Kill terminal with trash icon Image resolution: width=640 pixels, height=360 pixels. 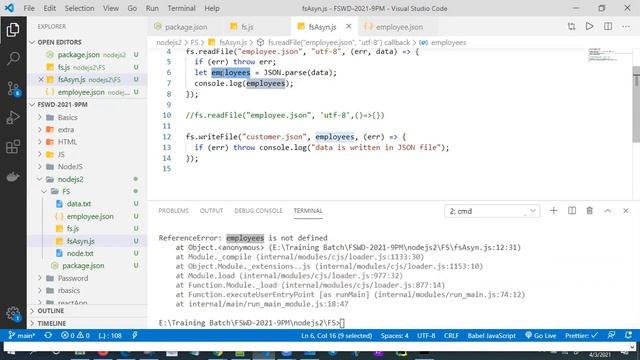(589, 211)
